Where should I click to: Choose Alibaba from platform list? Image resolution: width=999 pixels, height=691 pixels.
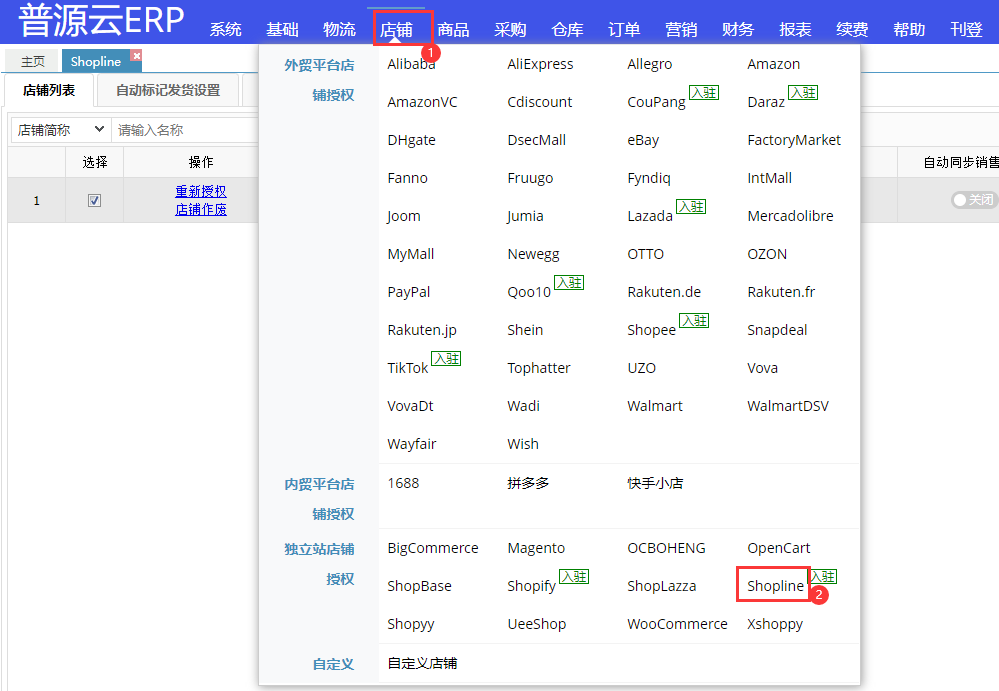click(x=412, y=64)
